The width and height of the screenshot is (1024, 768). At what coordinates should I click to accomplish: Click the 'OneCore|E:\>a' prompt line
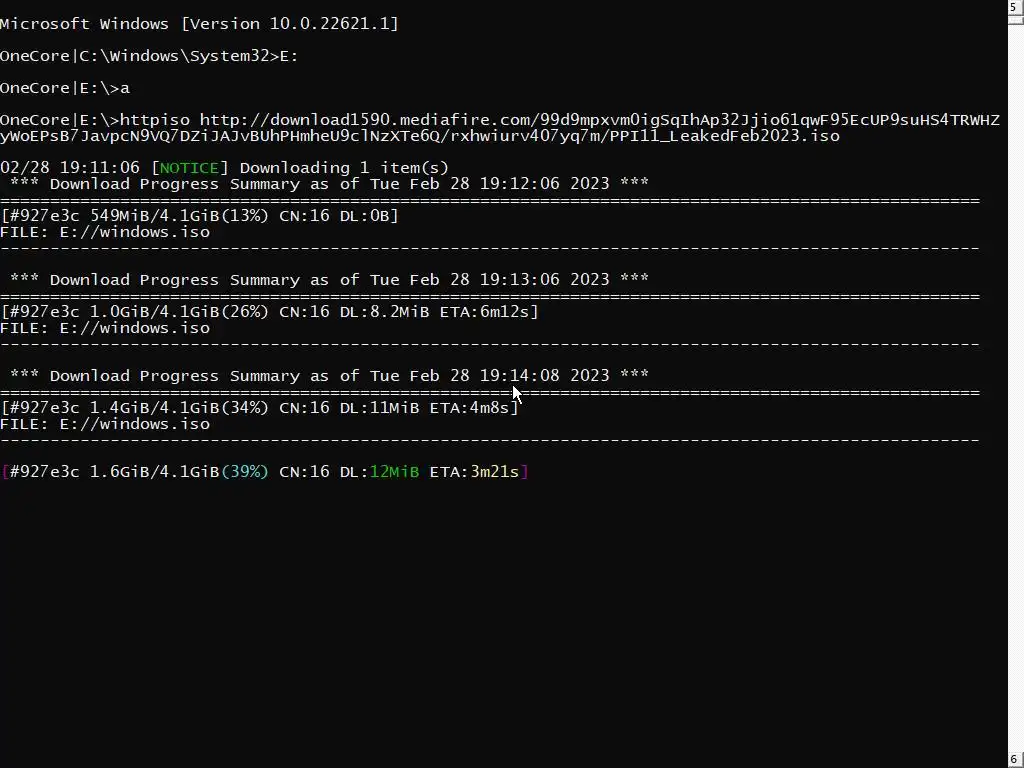click(x=65, y=88)
